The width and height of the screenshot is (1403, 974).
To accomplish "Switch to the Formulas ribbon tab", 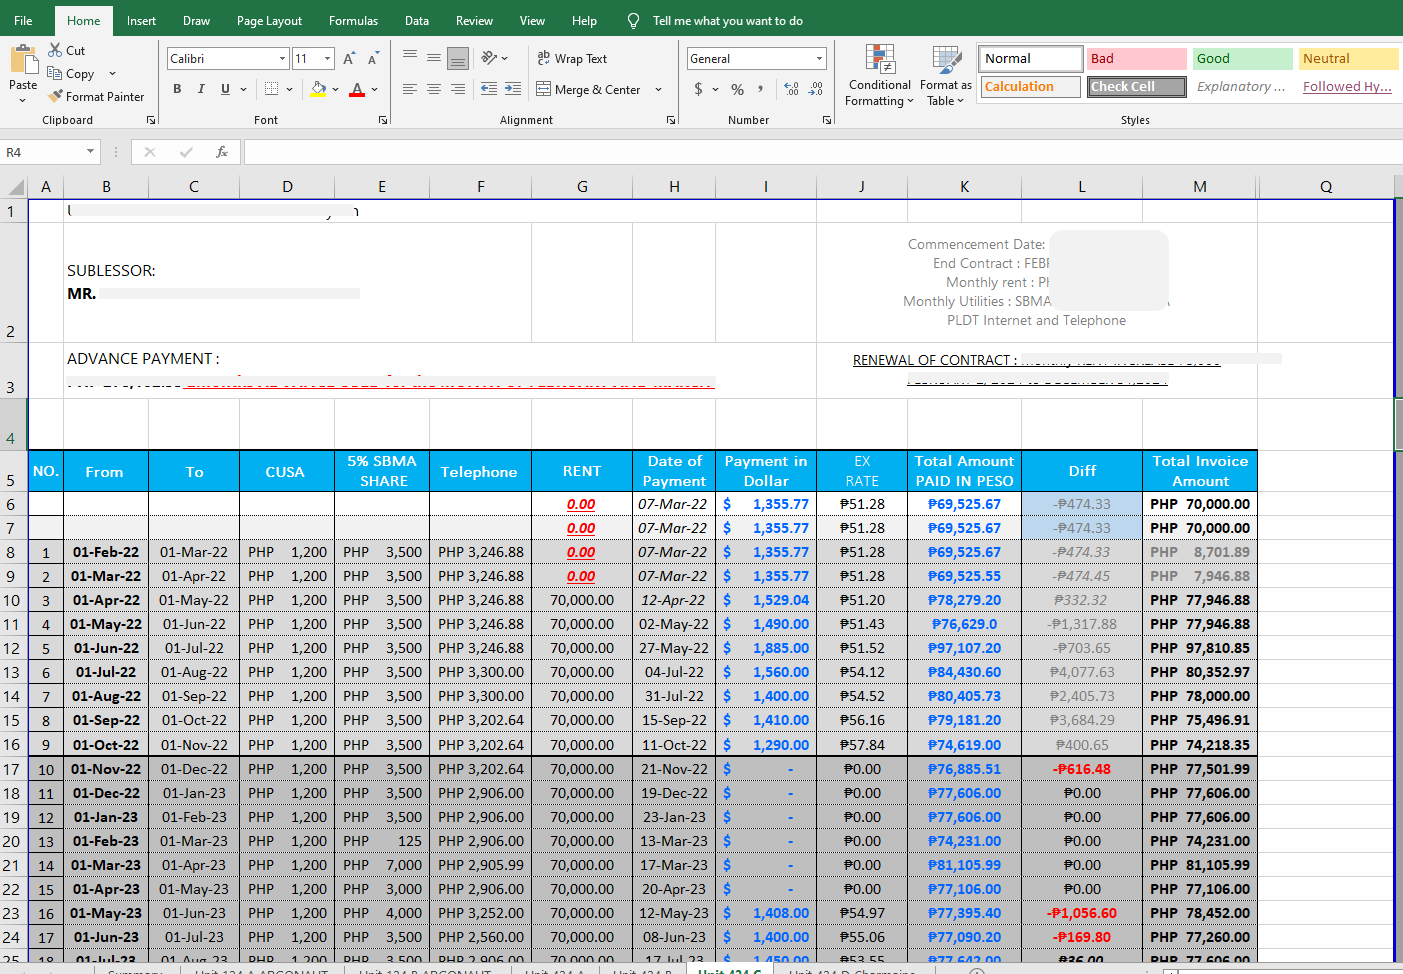I will pyautogui.click(x=353, y=20).
